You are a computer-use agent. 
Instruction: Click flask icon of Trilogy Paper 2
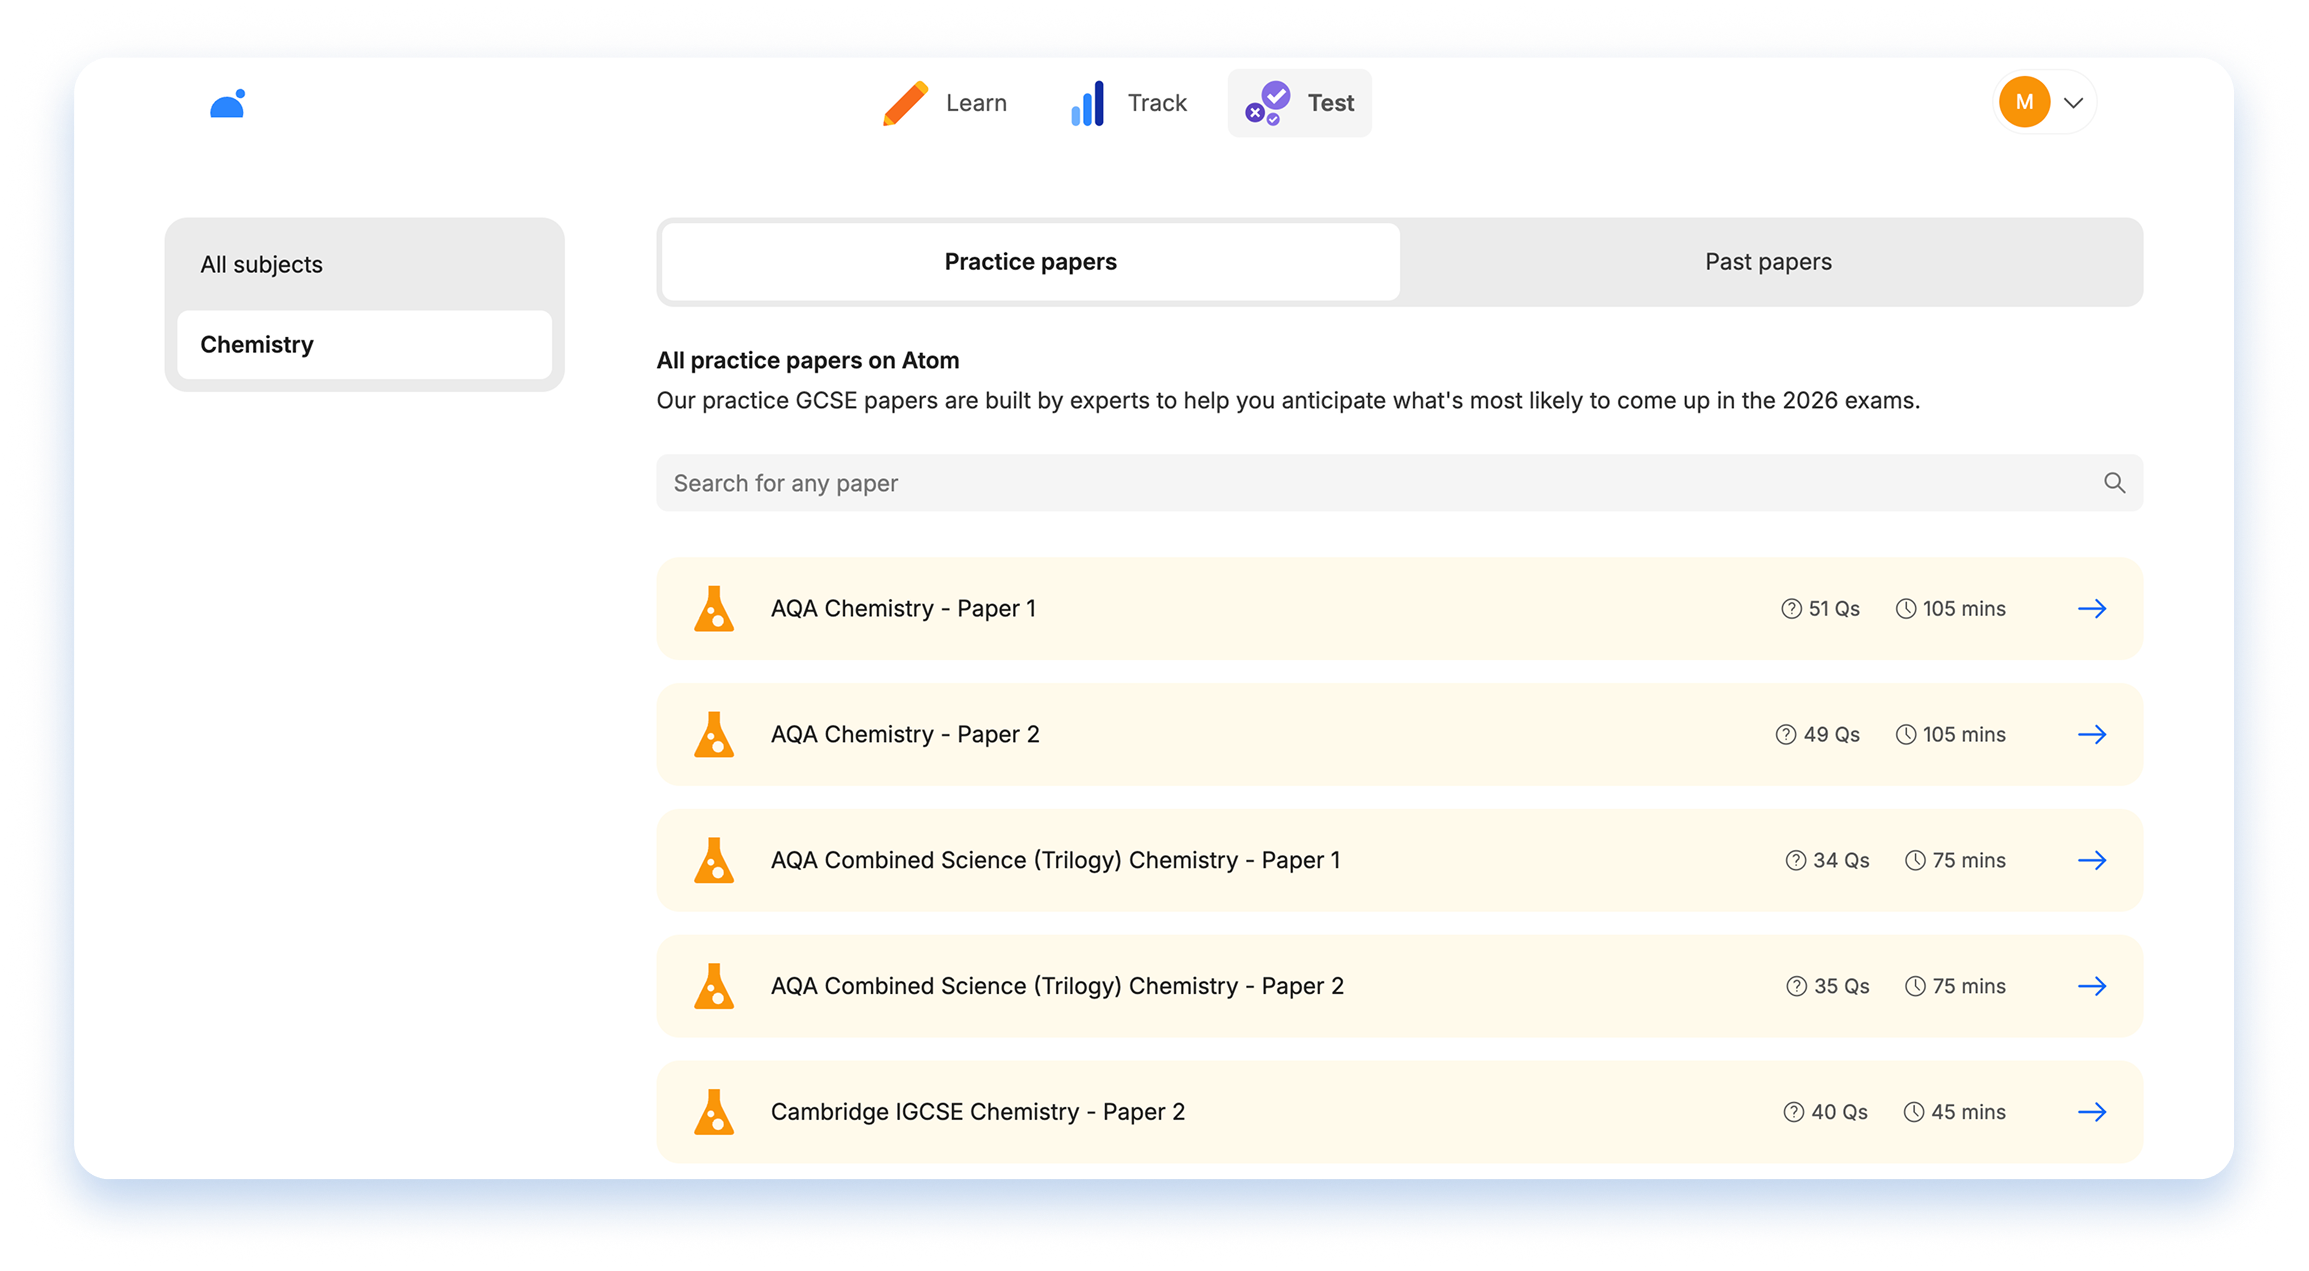tap(714, 986)
